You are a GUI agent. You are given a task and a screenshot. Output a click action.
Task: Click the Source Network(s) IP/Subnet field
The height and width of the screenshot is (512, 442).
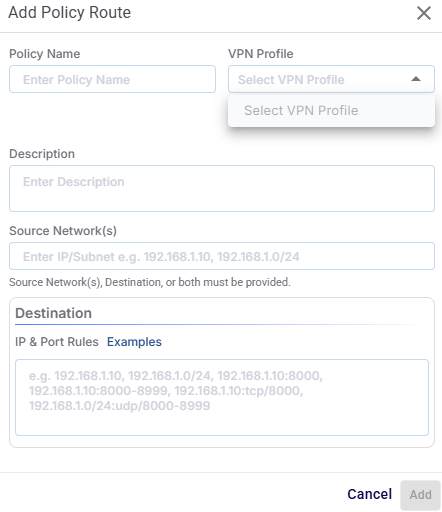tap(222, 256)
